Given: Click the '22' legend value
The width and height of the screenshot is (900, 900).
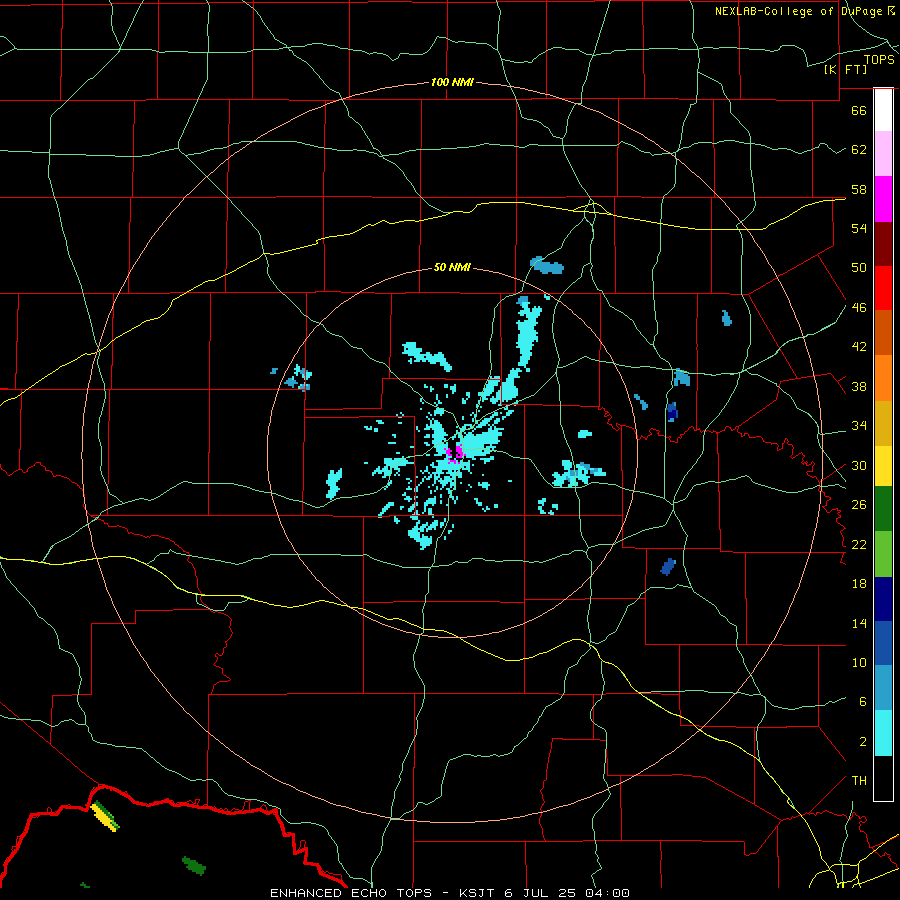Looking at the screenshot, I should click(859, 544).
